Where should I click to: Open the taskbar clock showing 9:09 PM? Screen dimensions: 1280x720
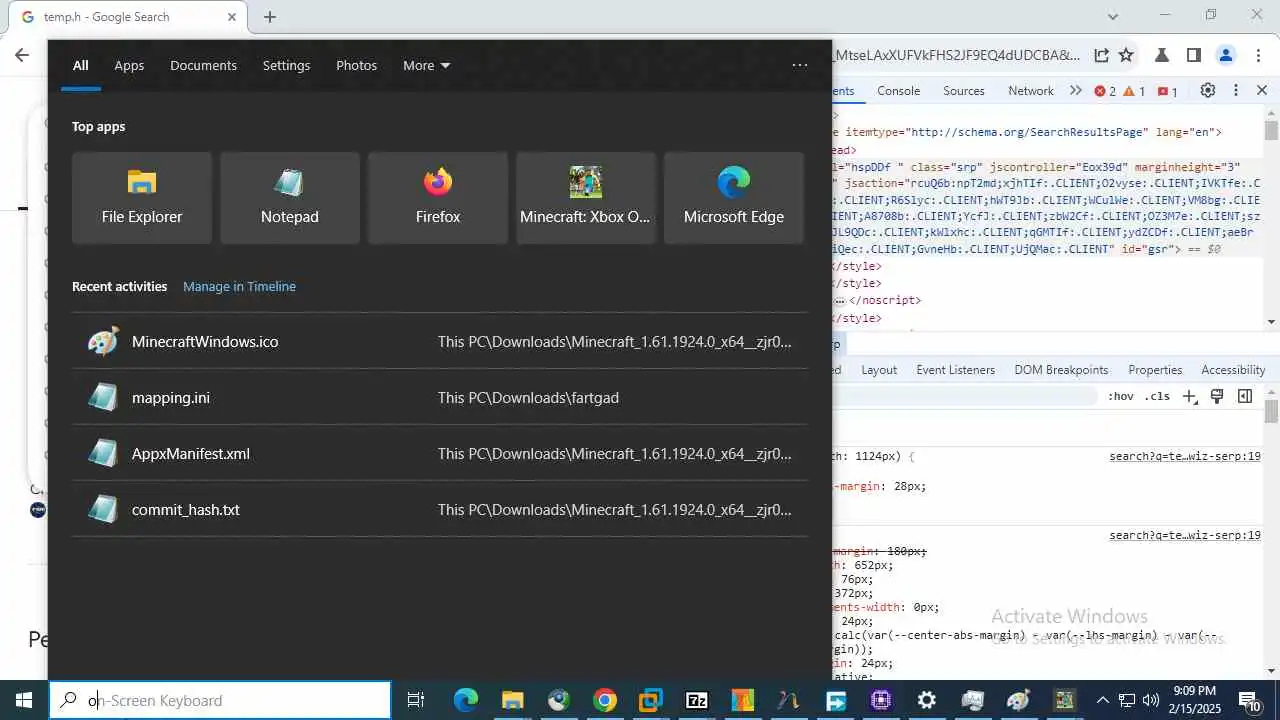[x=1194, y=699]
